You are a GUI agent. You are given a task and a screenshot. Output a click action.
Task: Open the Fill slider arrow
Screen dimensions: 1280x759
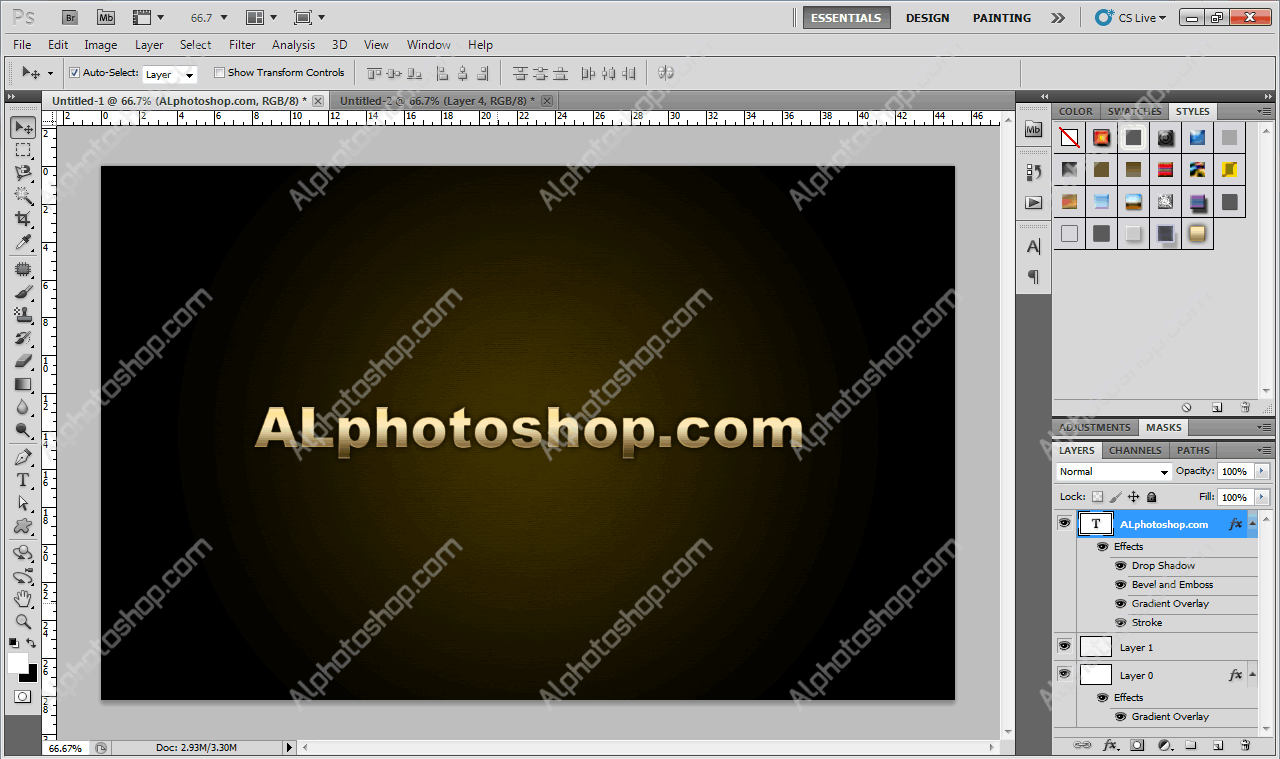(1261, 497)
